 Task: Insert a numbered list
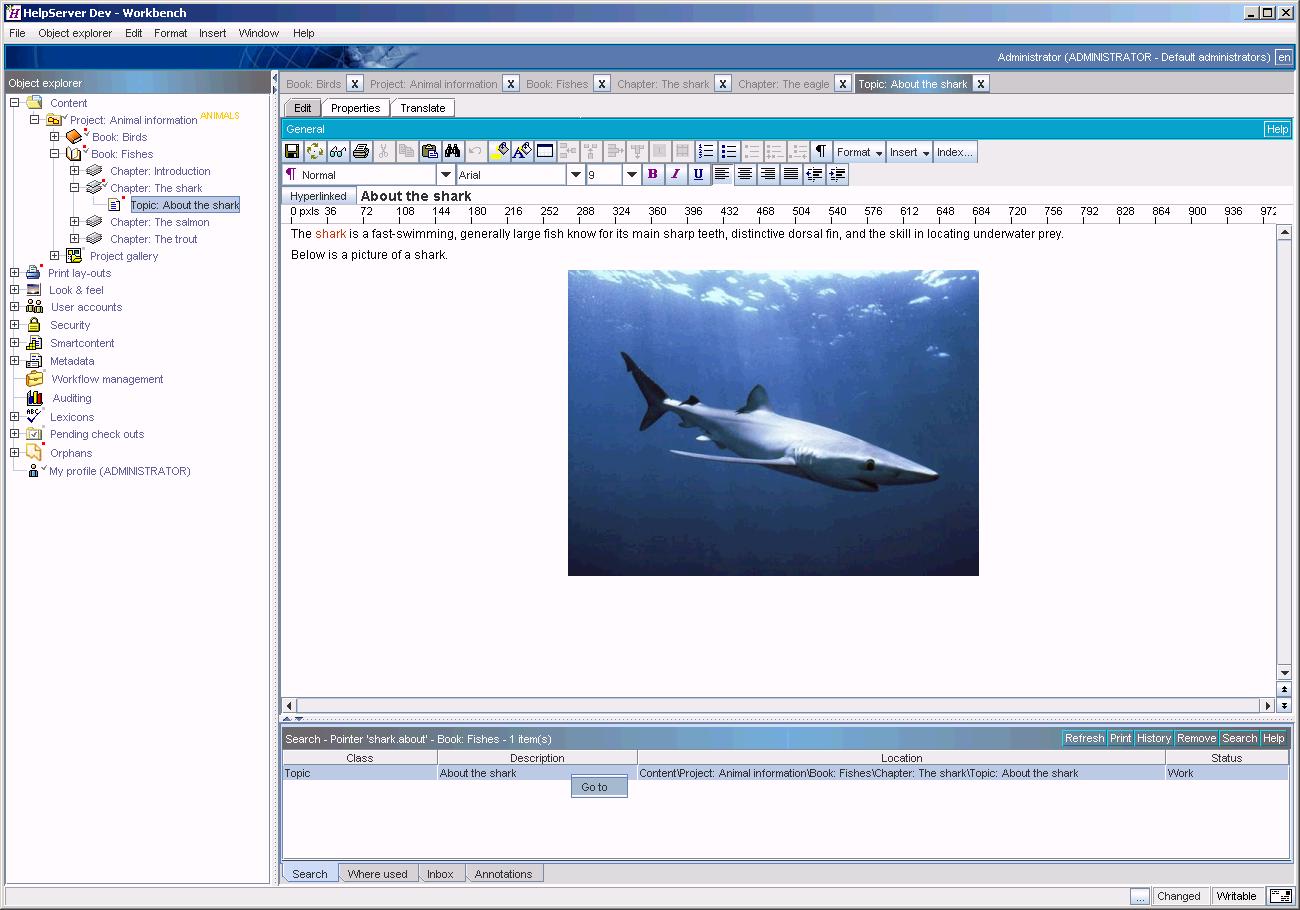point(706,152)
